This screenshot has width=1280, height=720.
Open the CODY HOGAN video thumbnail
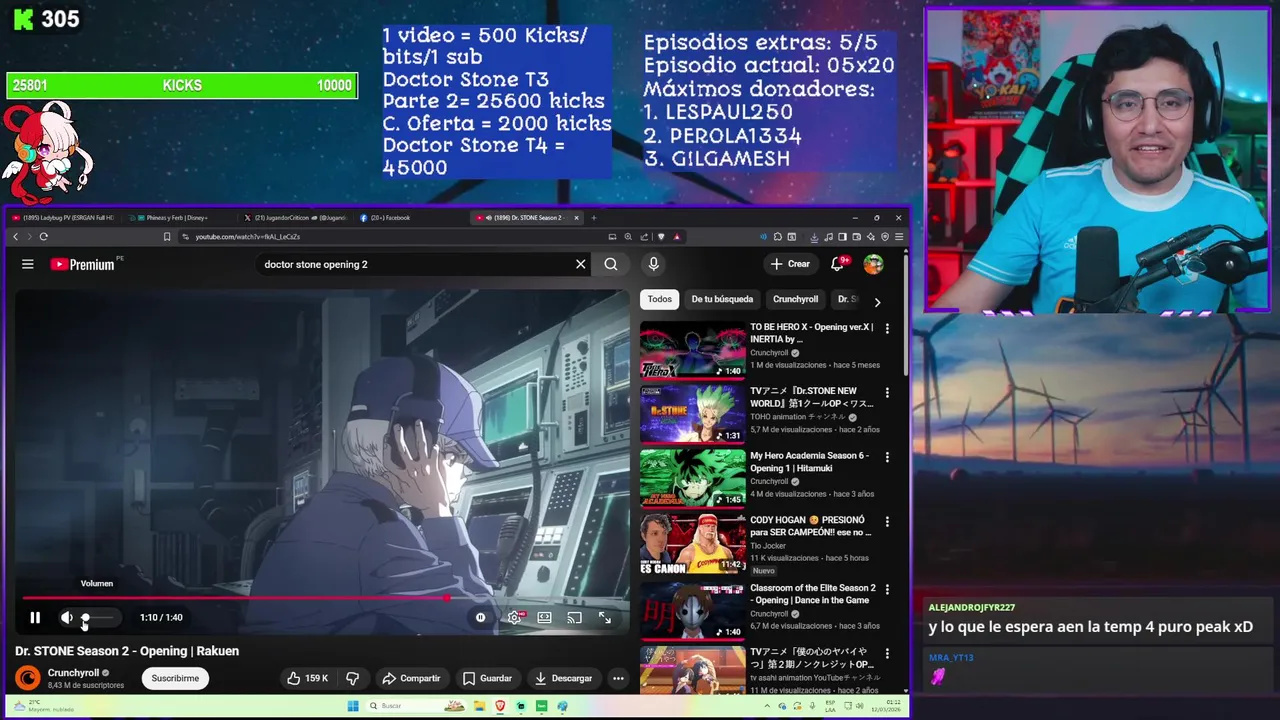693,543
